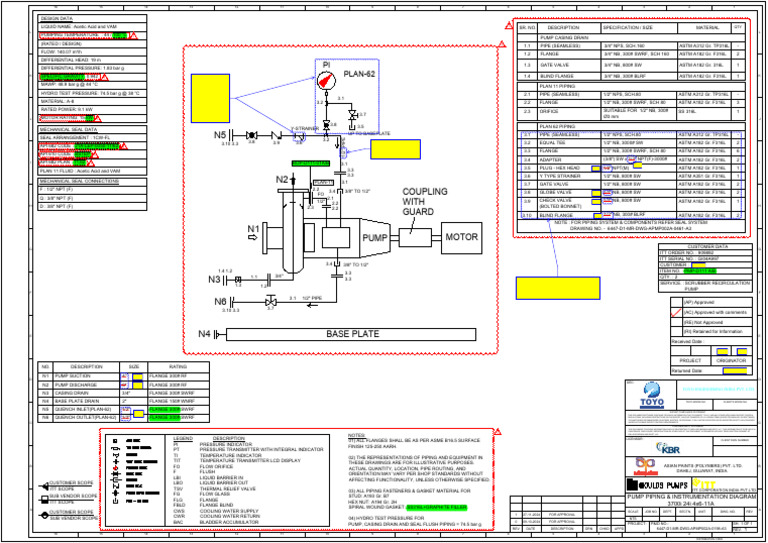Screen dimensions: 768x543
Task: Click THERMAL RELIEF VALVE legend entry
Action: pyautogui.click(x=227, y=489)
